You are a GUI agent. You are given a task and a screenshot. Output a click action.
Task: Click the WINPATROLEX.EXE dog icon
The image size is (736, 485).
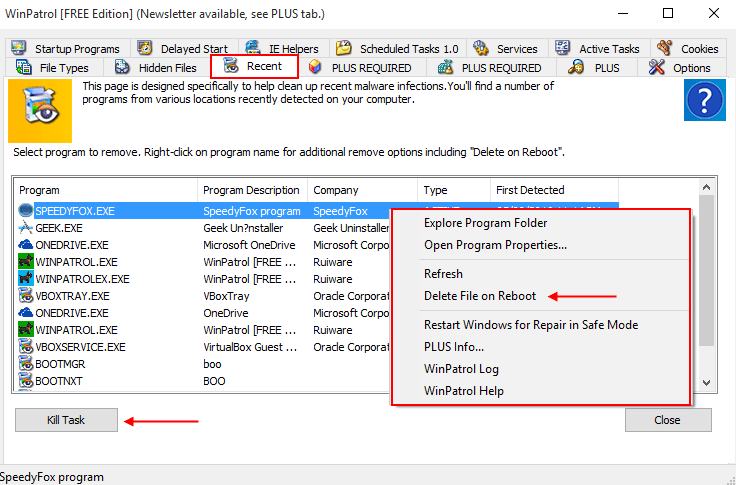26,279
